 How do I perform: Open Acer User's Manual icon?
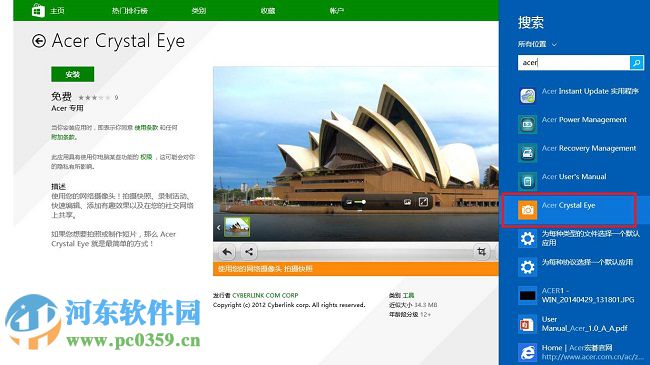point(527,181)
